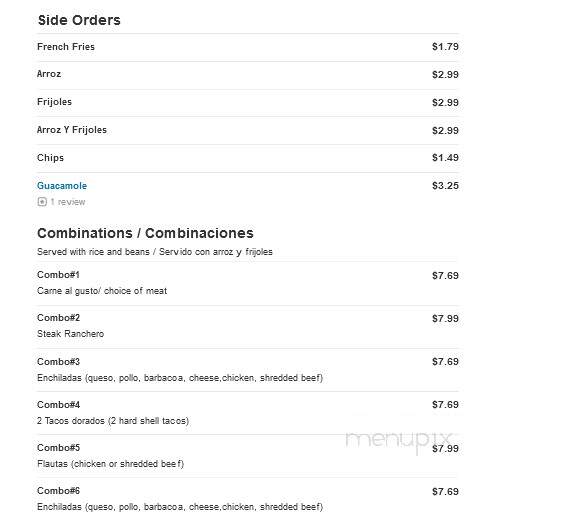Open the 1 review link
This screenshot has height=522, width=578.
coord(68,202)
